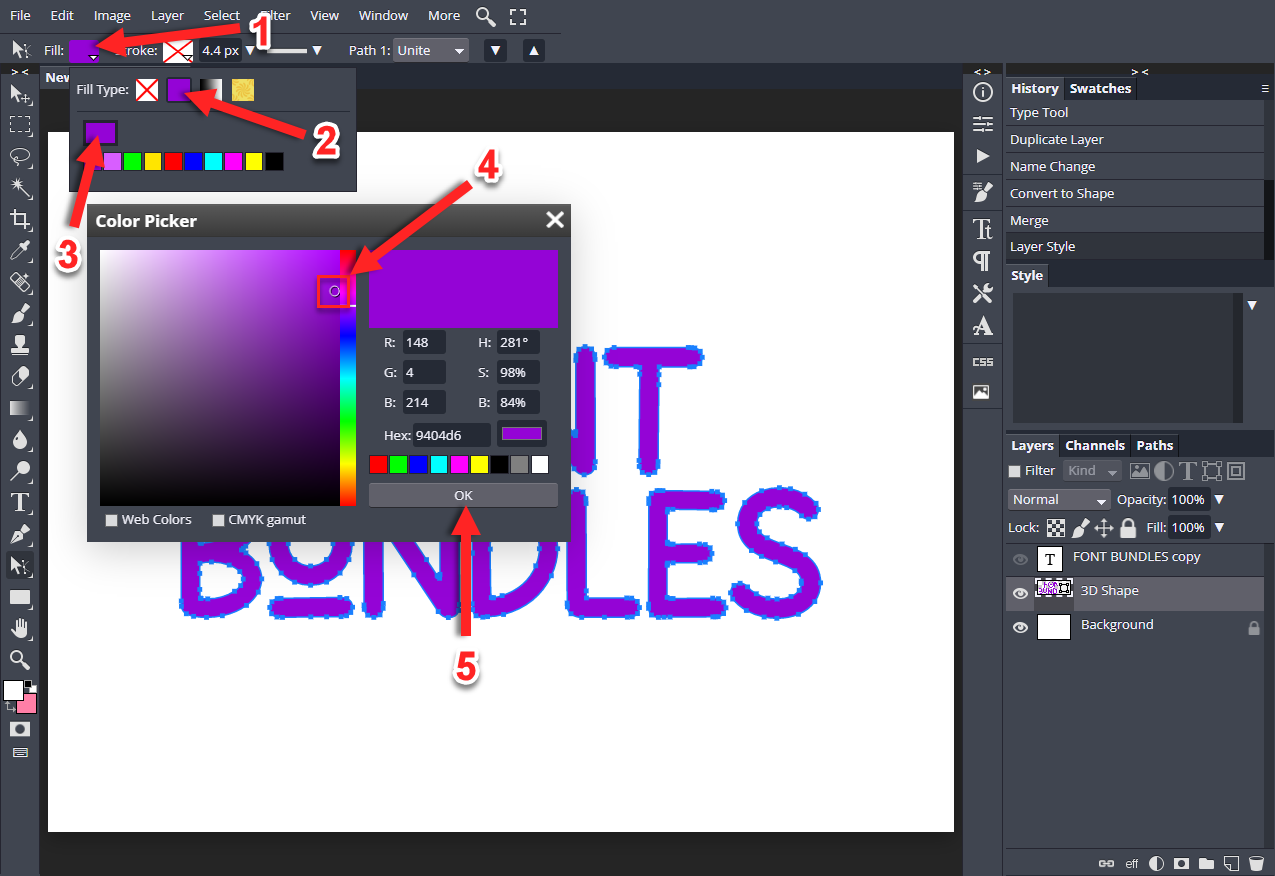This screenshot has width=1275, height=876.
Task: Choose the gradient Fill Type option
Action: tap(211, 90)
